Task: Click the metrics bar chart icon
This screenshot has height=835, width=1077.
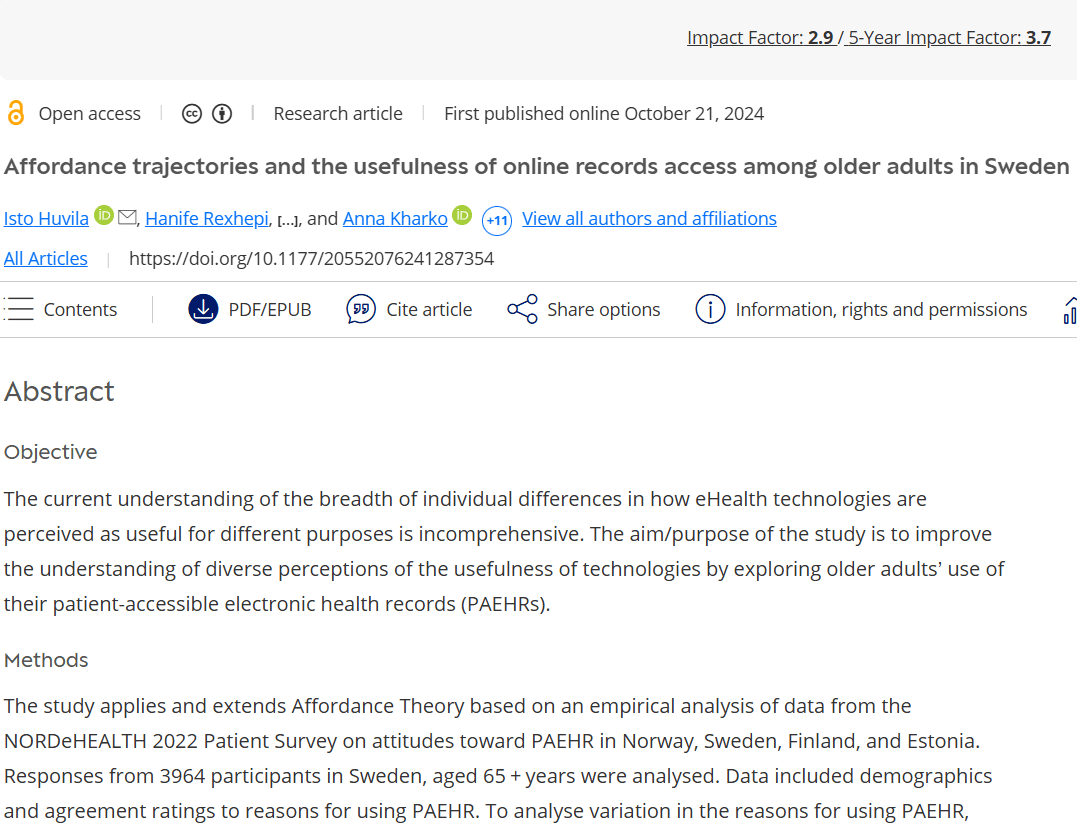Action: [1069, 310]
